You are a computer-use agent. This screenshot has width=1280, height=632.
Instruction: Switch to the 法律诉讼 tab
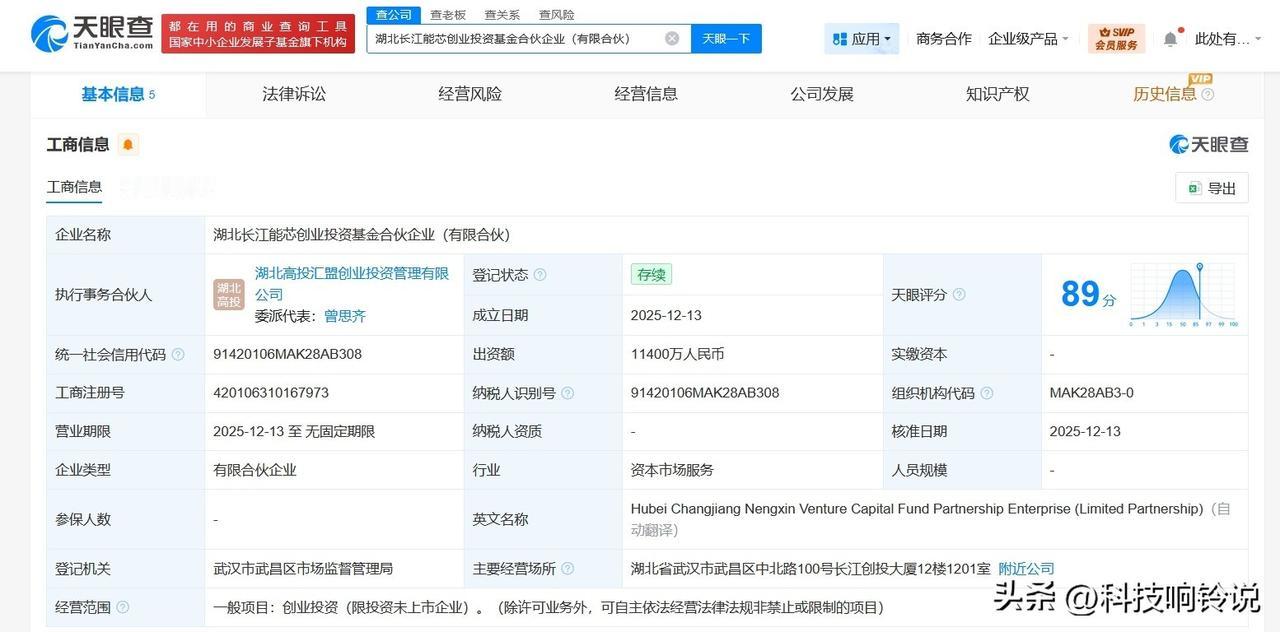point(294,94)
